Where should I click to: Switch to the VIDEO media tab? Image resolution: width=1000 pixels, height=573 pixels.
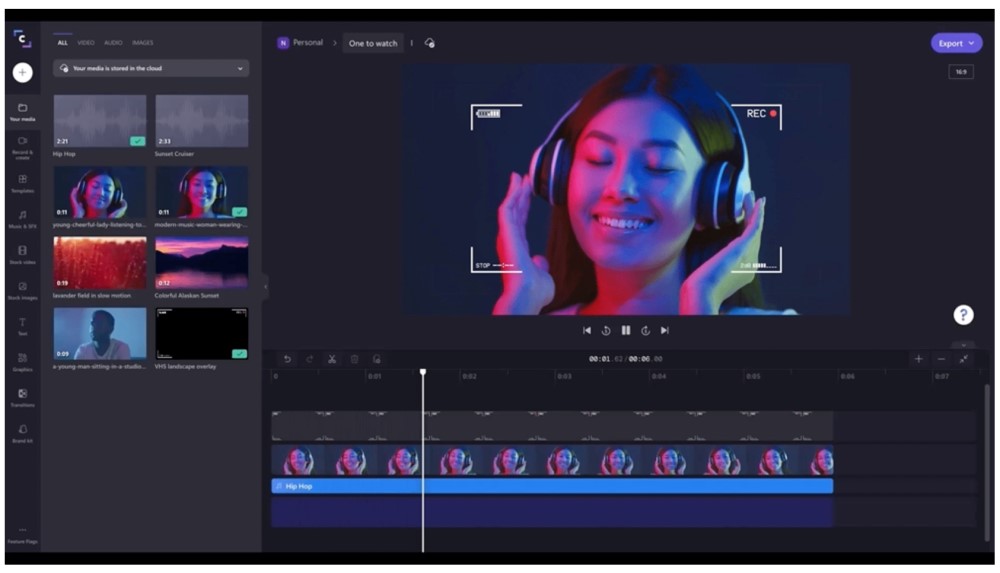(85, 43)
